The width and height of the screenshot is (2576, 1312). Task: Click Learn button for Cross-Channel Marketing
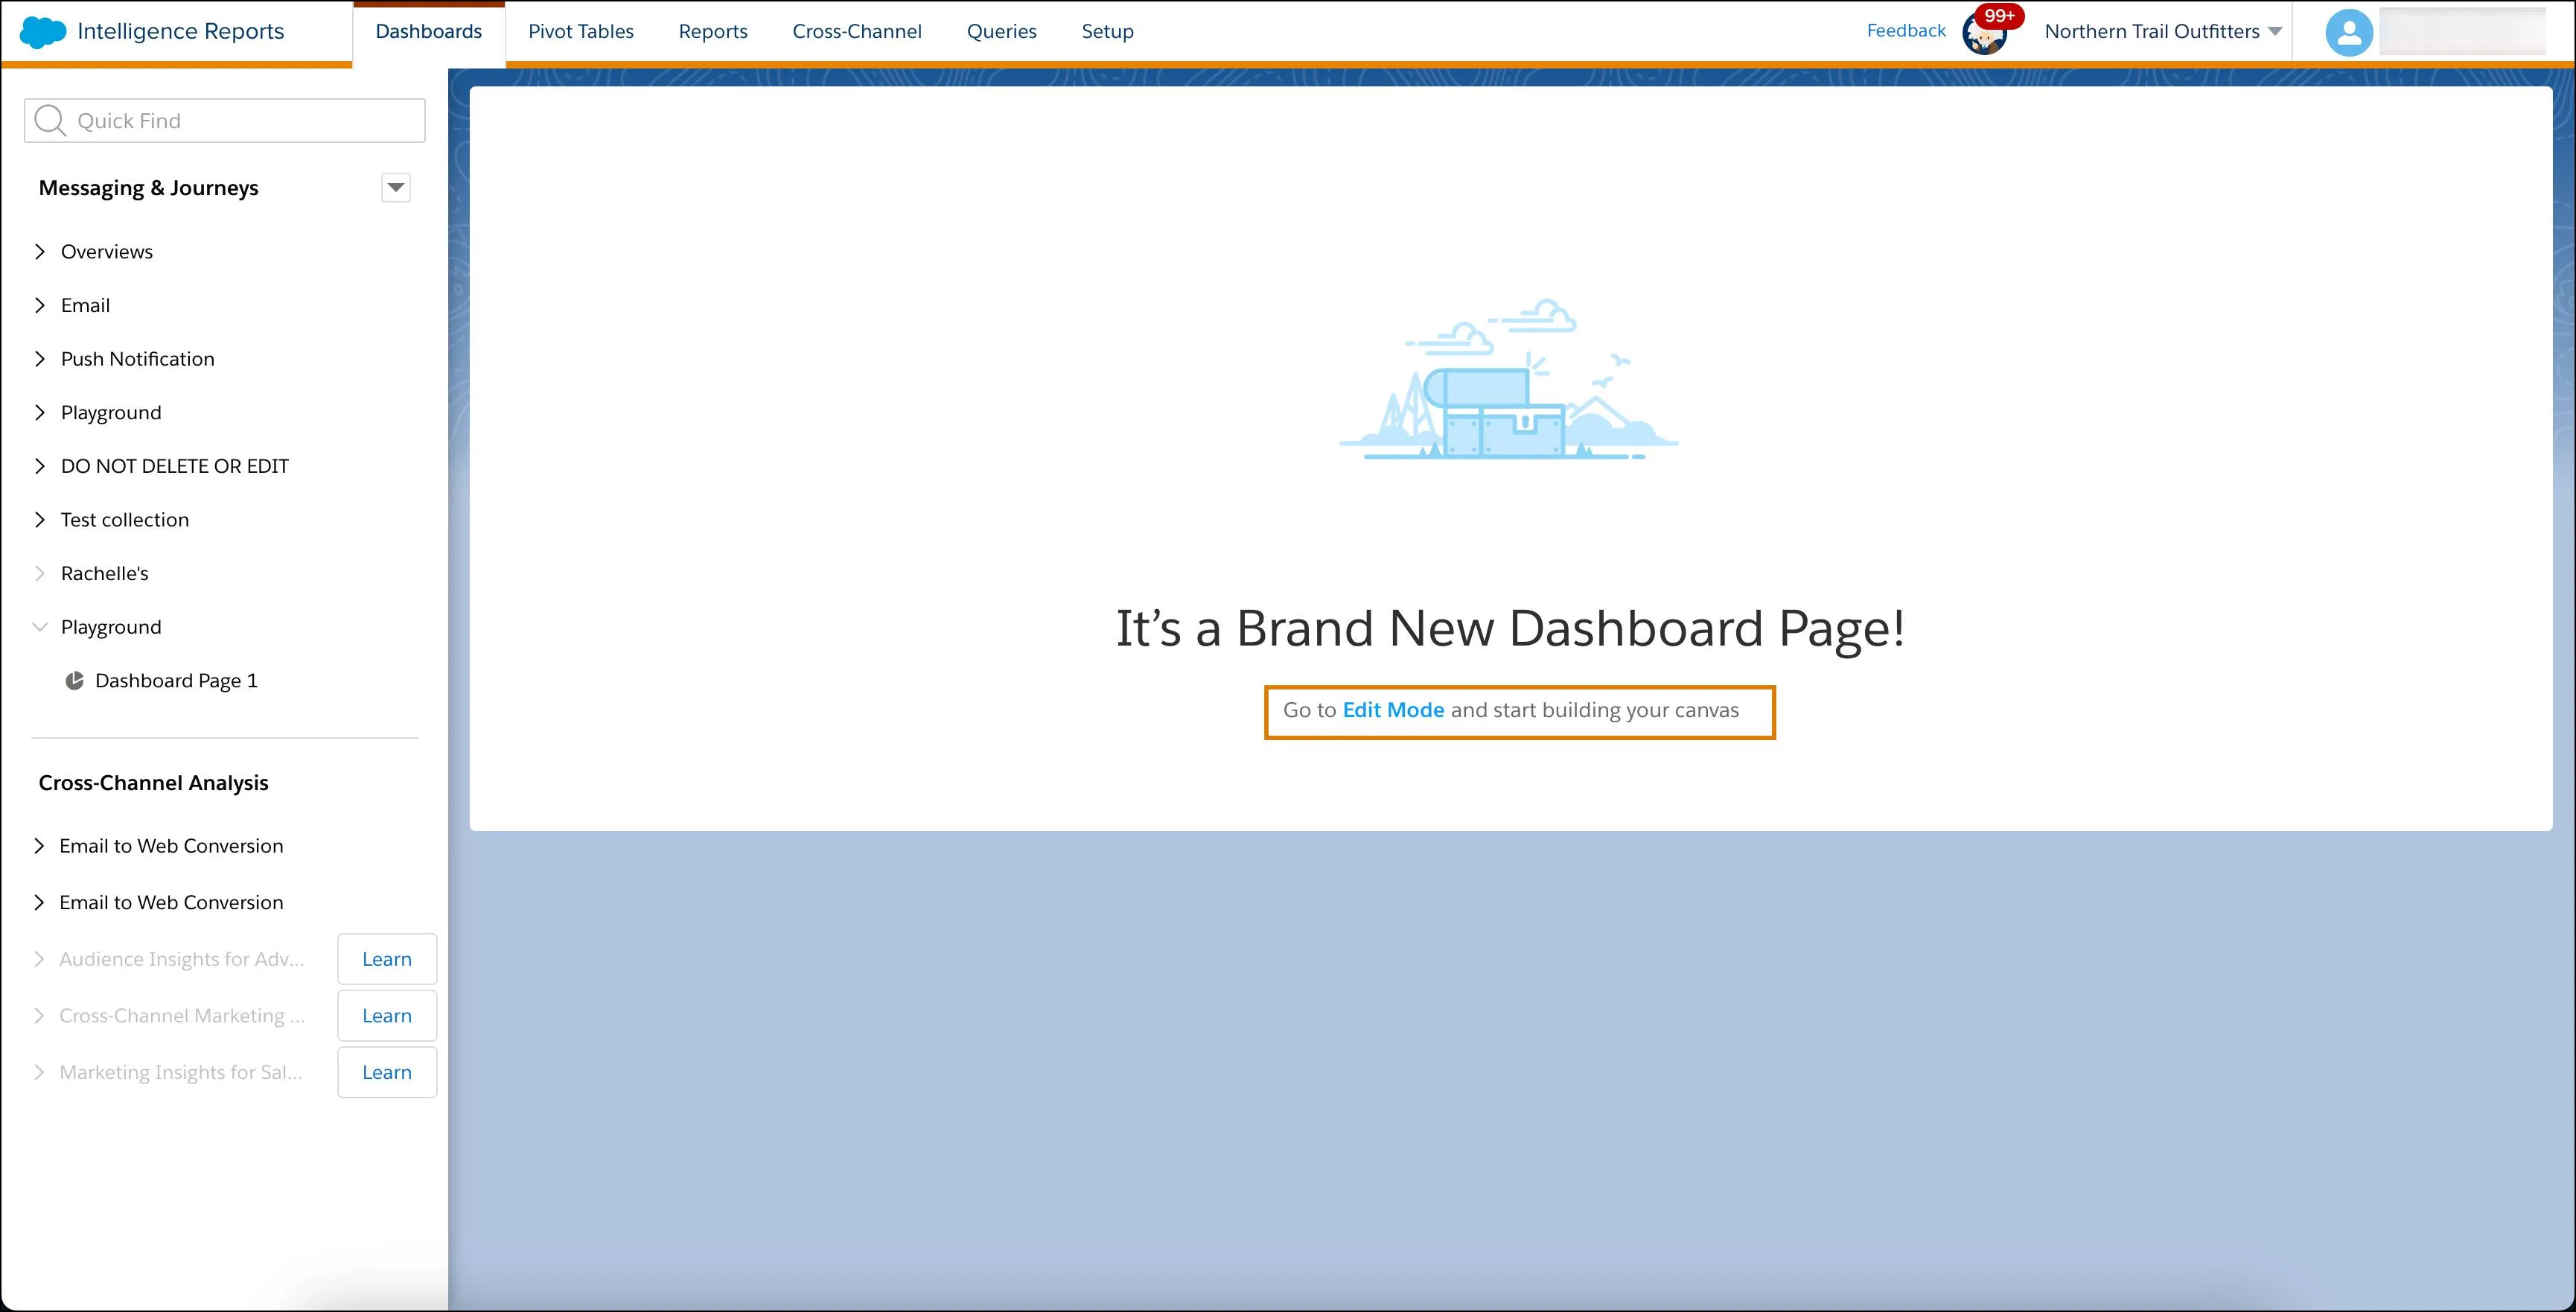click(x=386, y=1016)
